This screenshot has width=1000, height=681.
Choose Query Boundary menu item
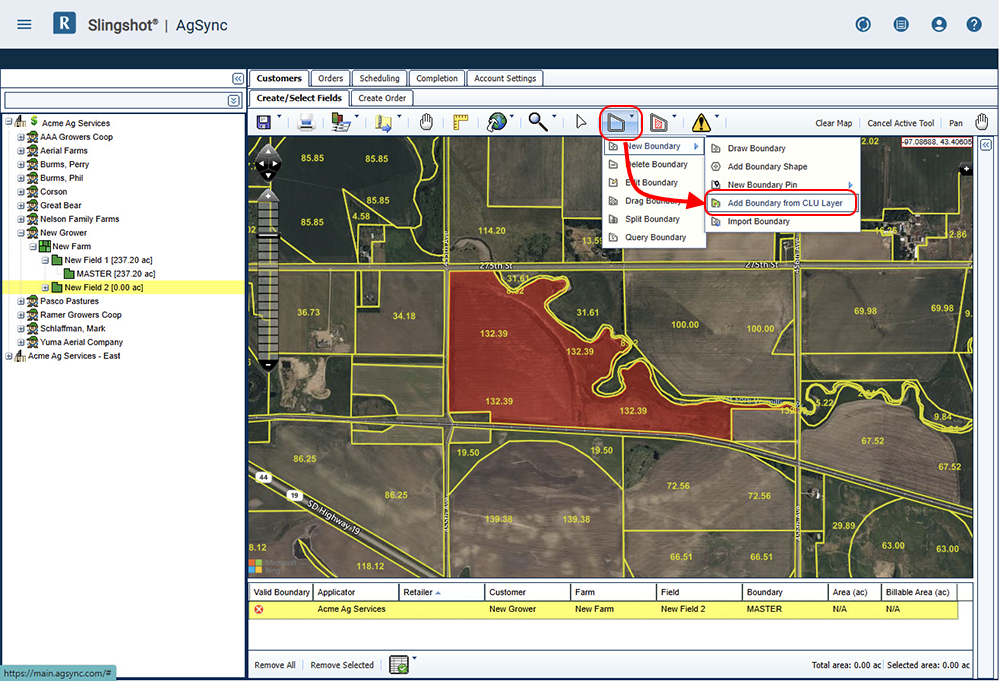654,238
